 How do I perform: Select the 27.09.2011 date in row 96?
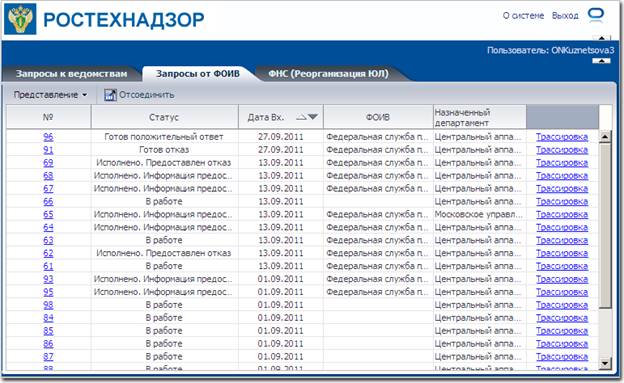281,137
